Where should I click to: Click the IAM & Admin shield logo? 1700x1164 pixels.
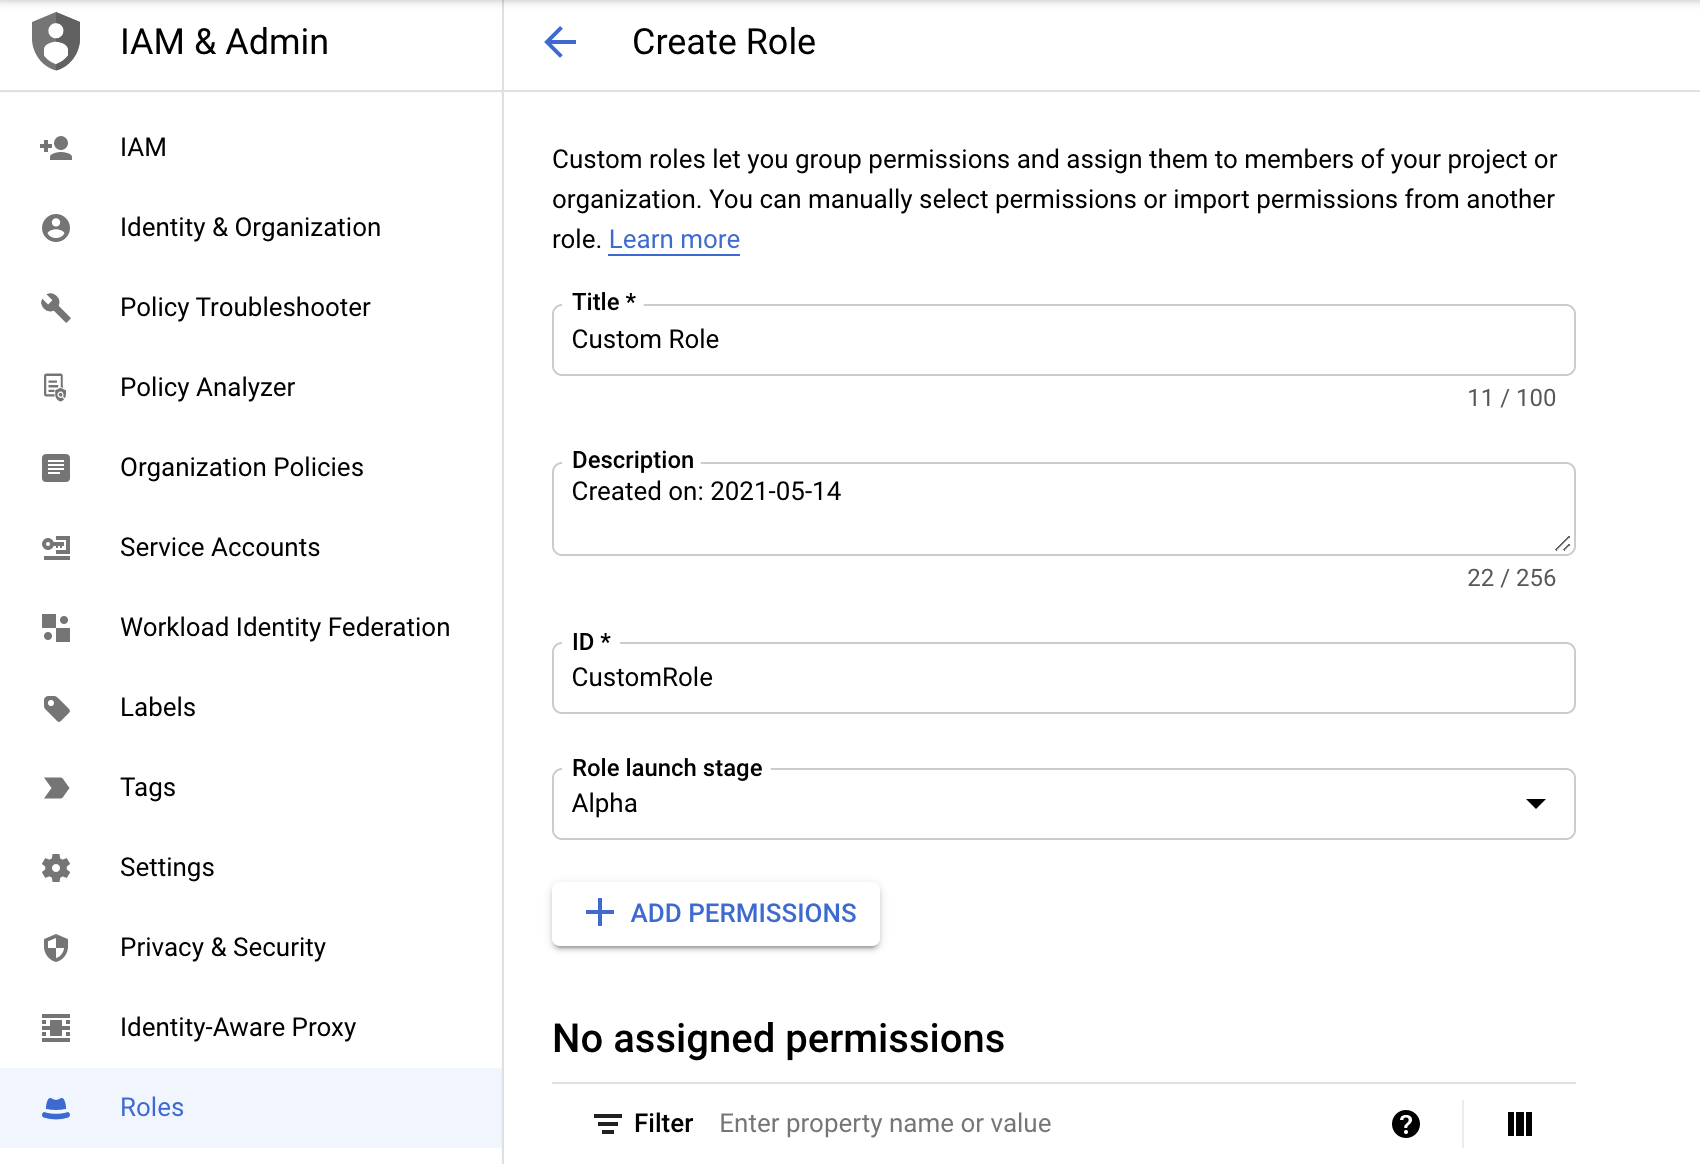point(56,42)
